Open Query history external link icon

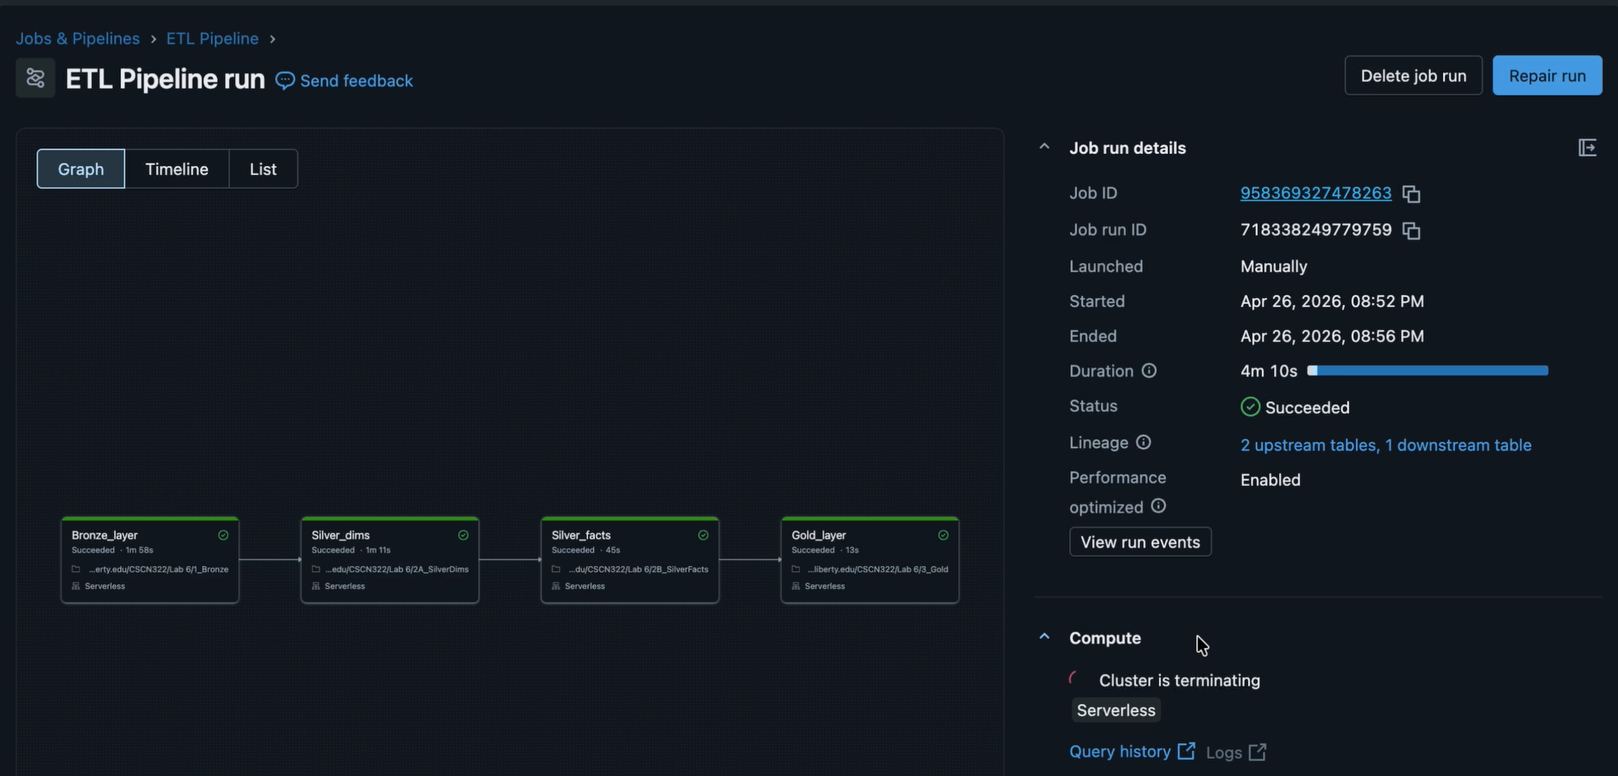click(x=1186, y=751)
